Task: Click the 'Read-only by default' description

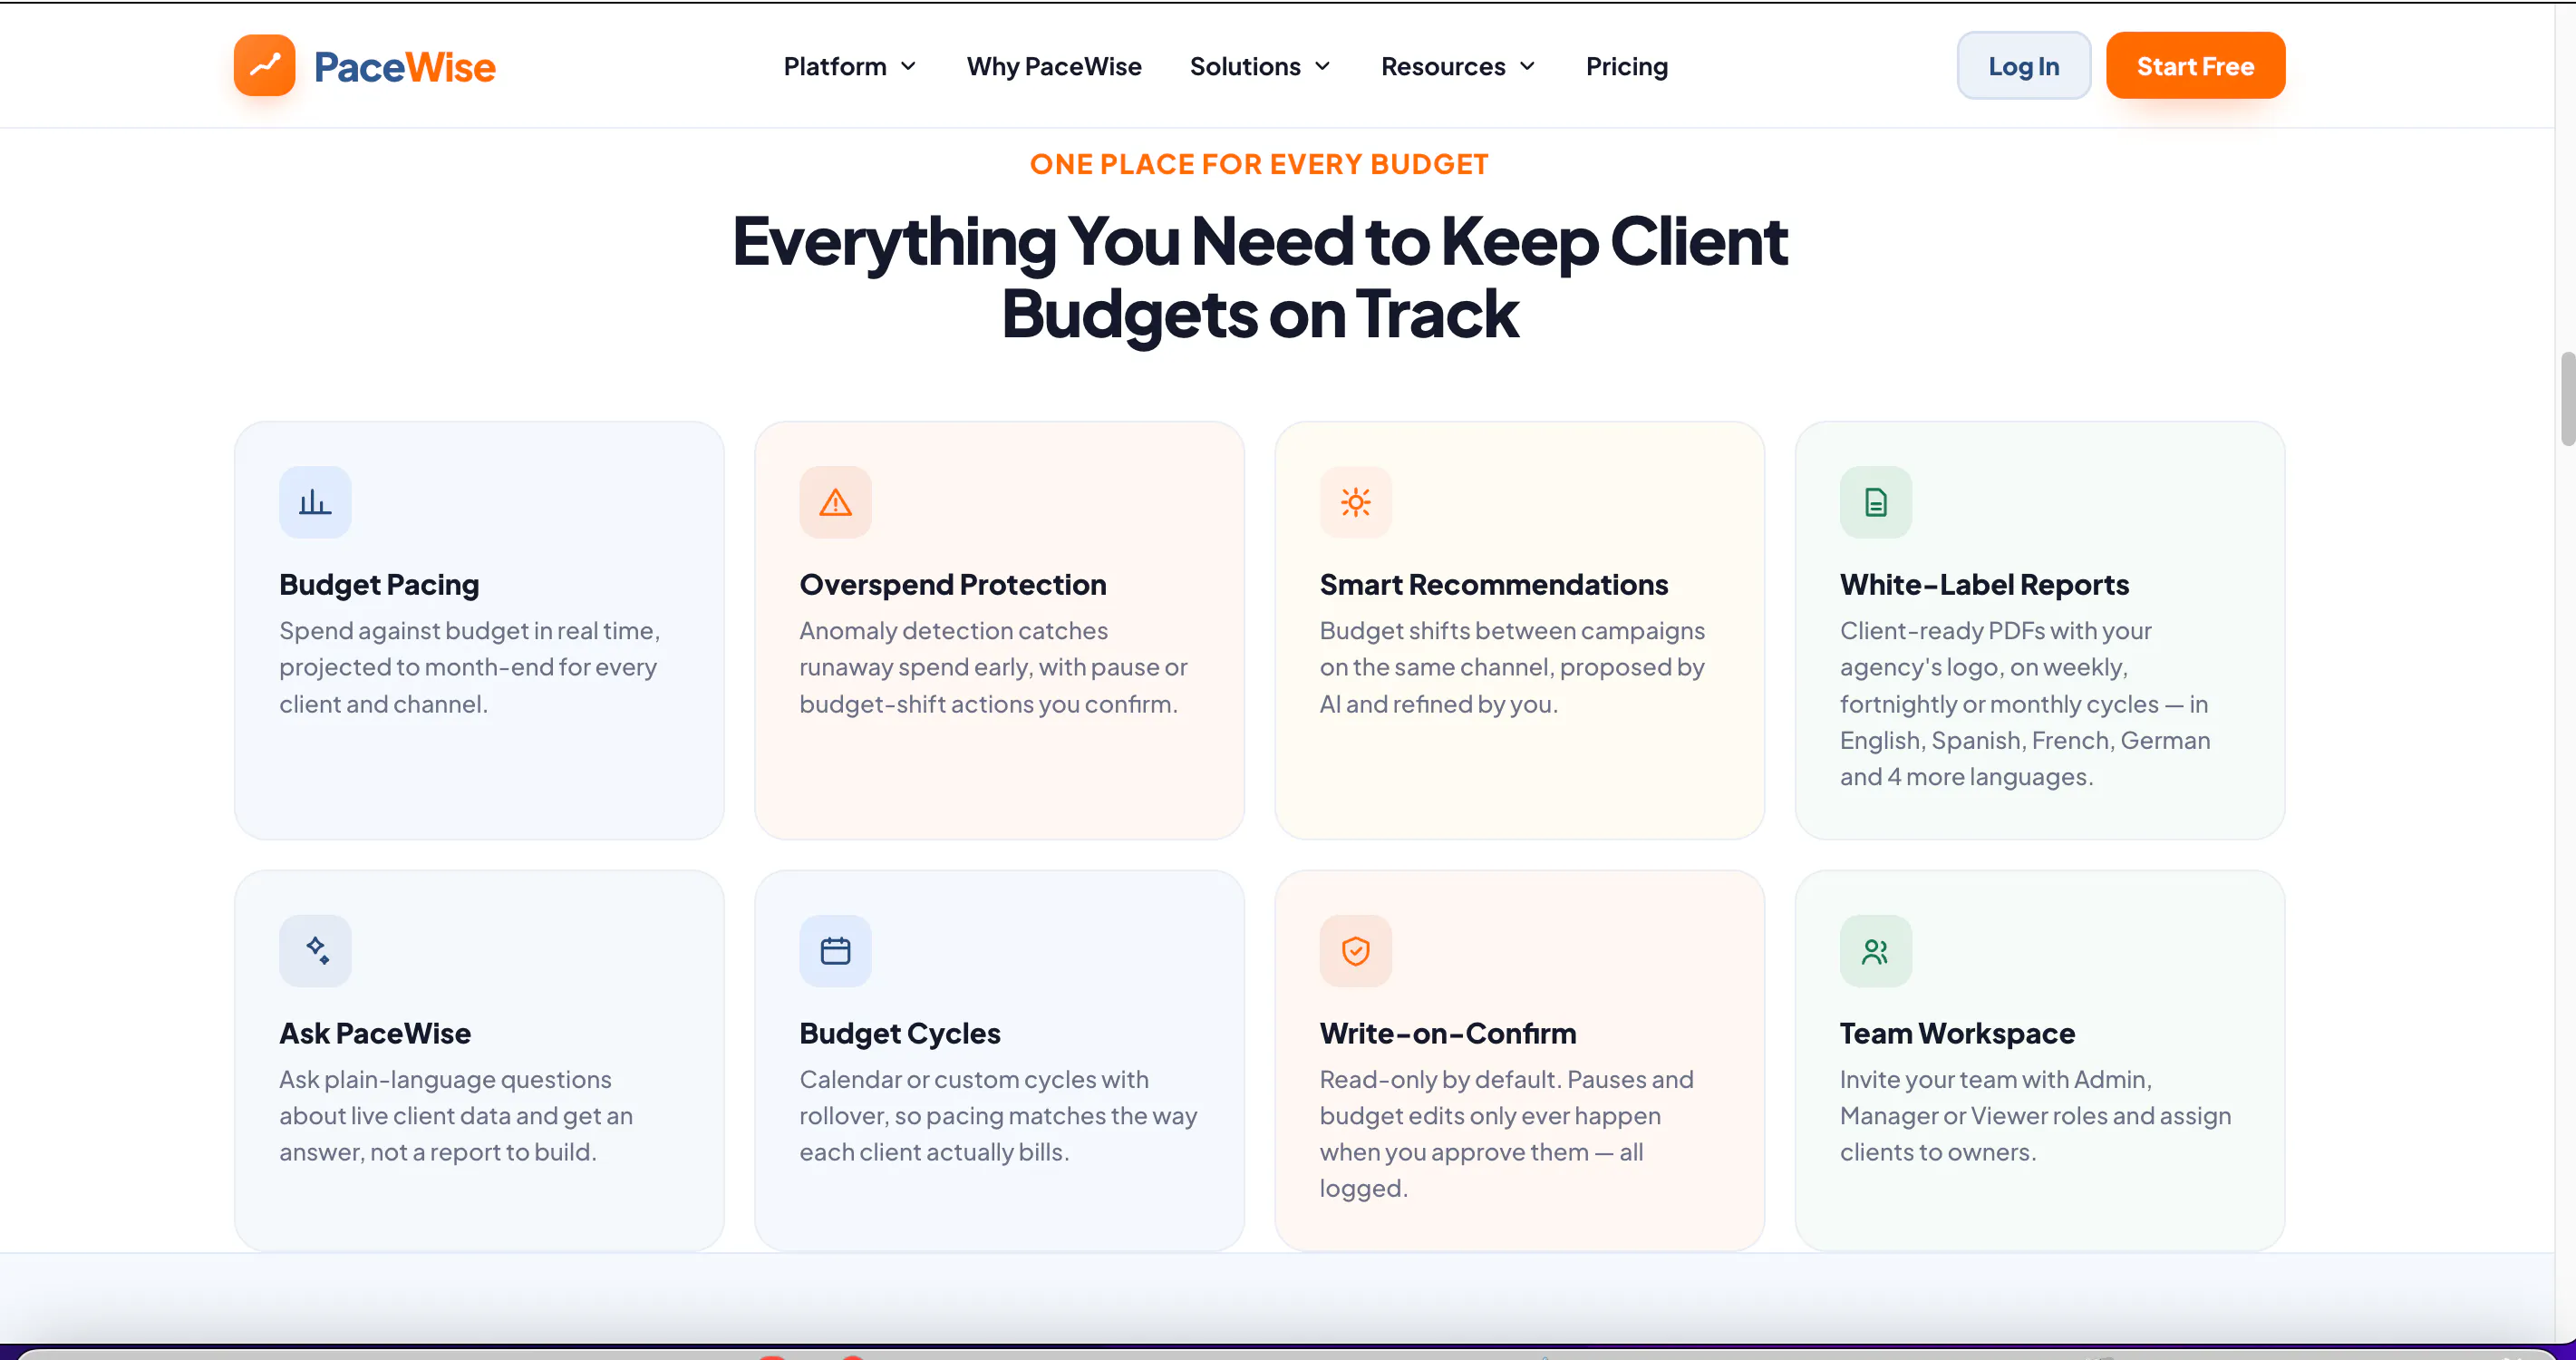Action: [1506, 1133]
